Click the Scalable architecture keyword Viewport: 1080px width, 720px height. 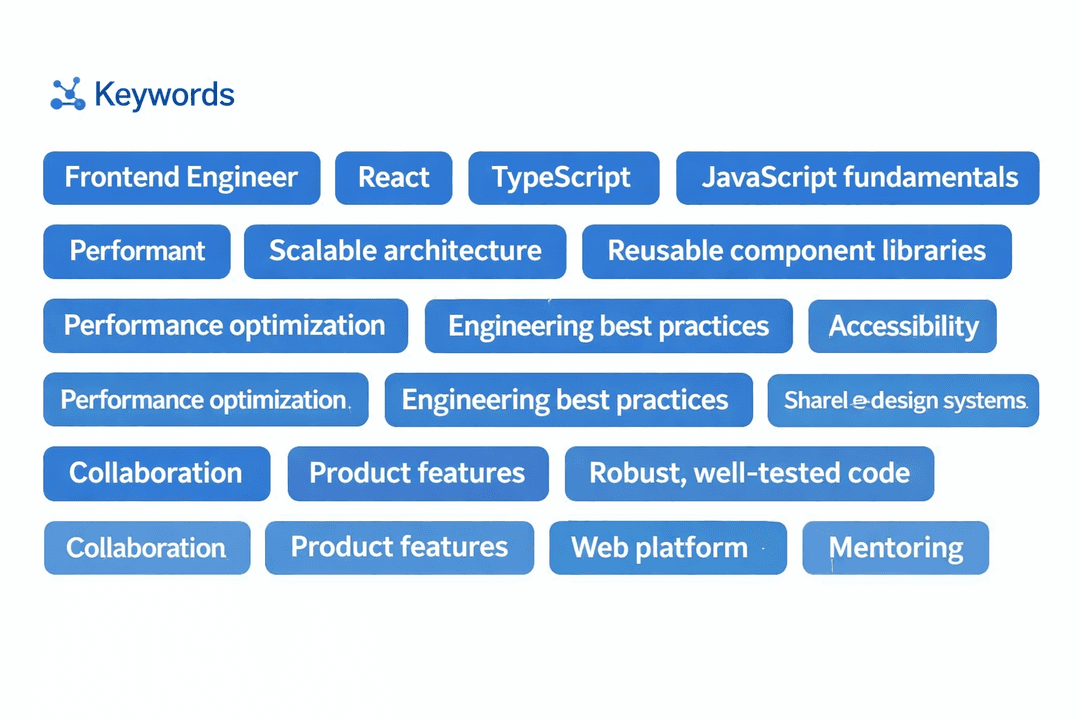pos(404,251)
